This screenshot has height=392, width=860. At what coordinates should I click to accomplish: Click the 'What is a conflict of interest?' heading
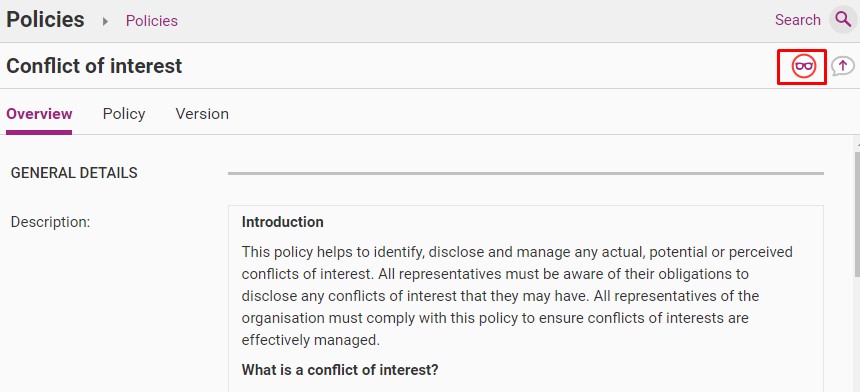(x=340, y=370)
